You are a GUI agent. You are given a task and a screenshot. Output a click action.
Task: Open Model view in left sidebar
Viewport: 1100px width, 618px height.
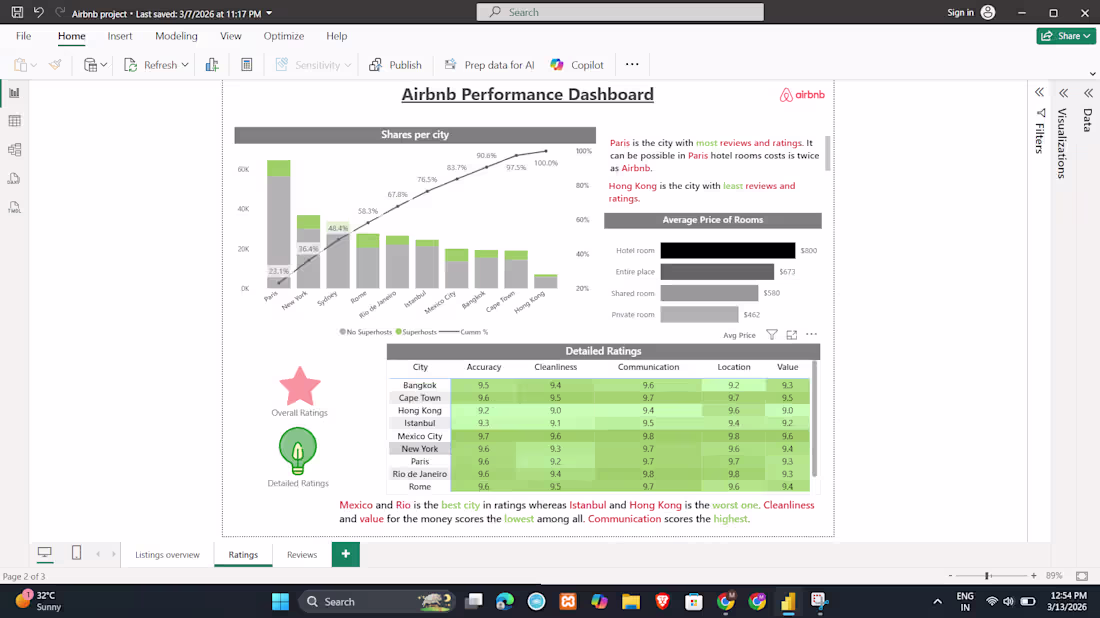[x=14, y=149]
